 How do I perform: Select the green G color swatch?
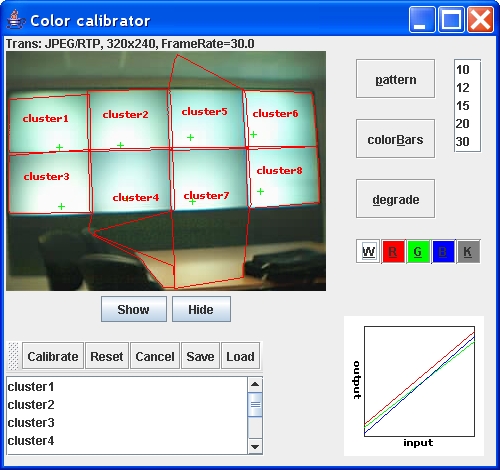click(x=418, y=251)
